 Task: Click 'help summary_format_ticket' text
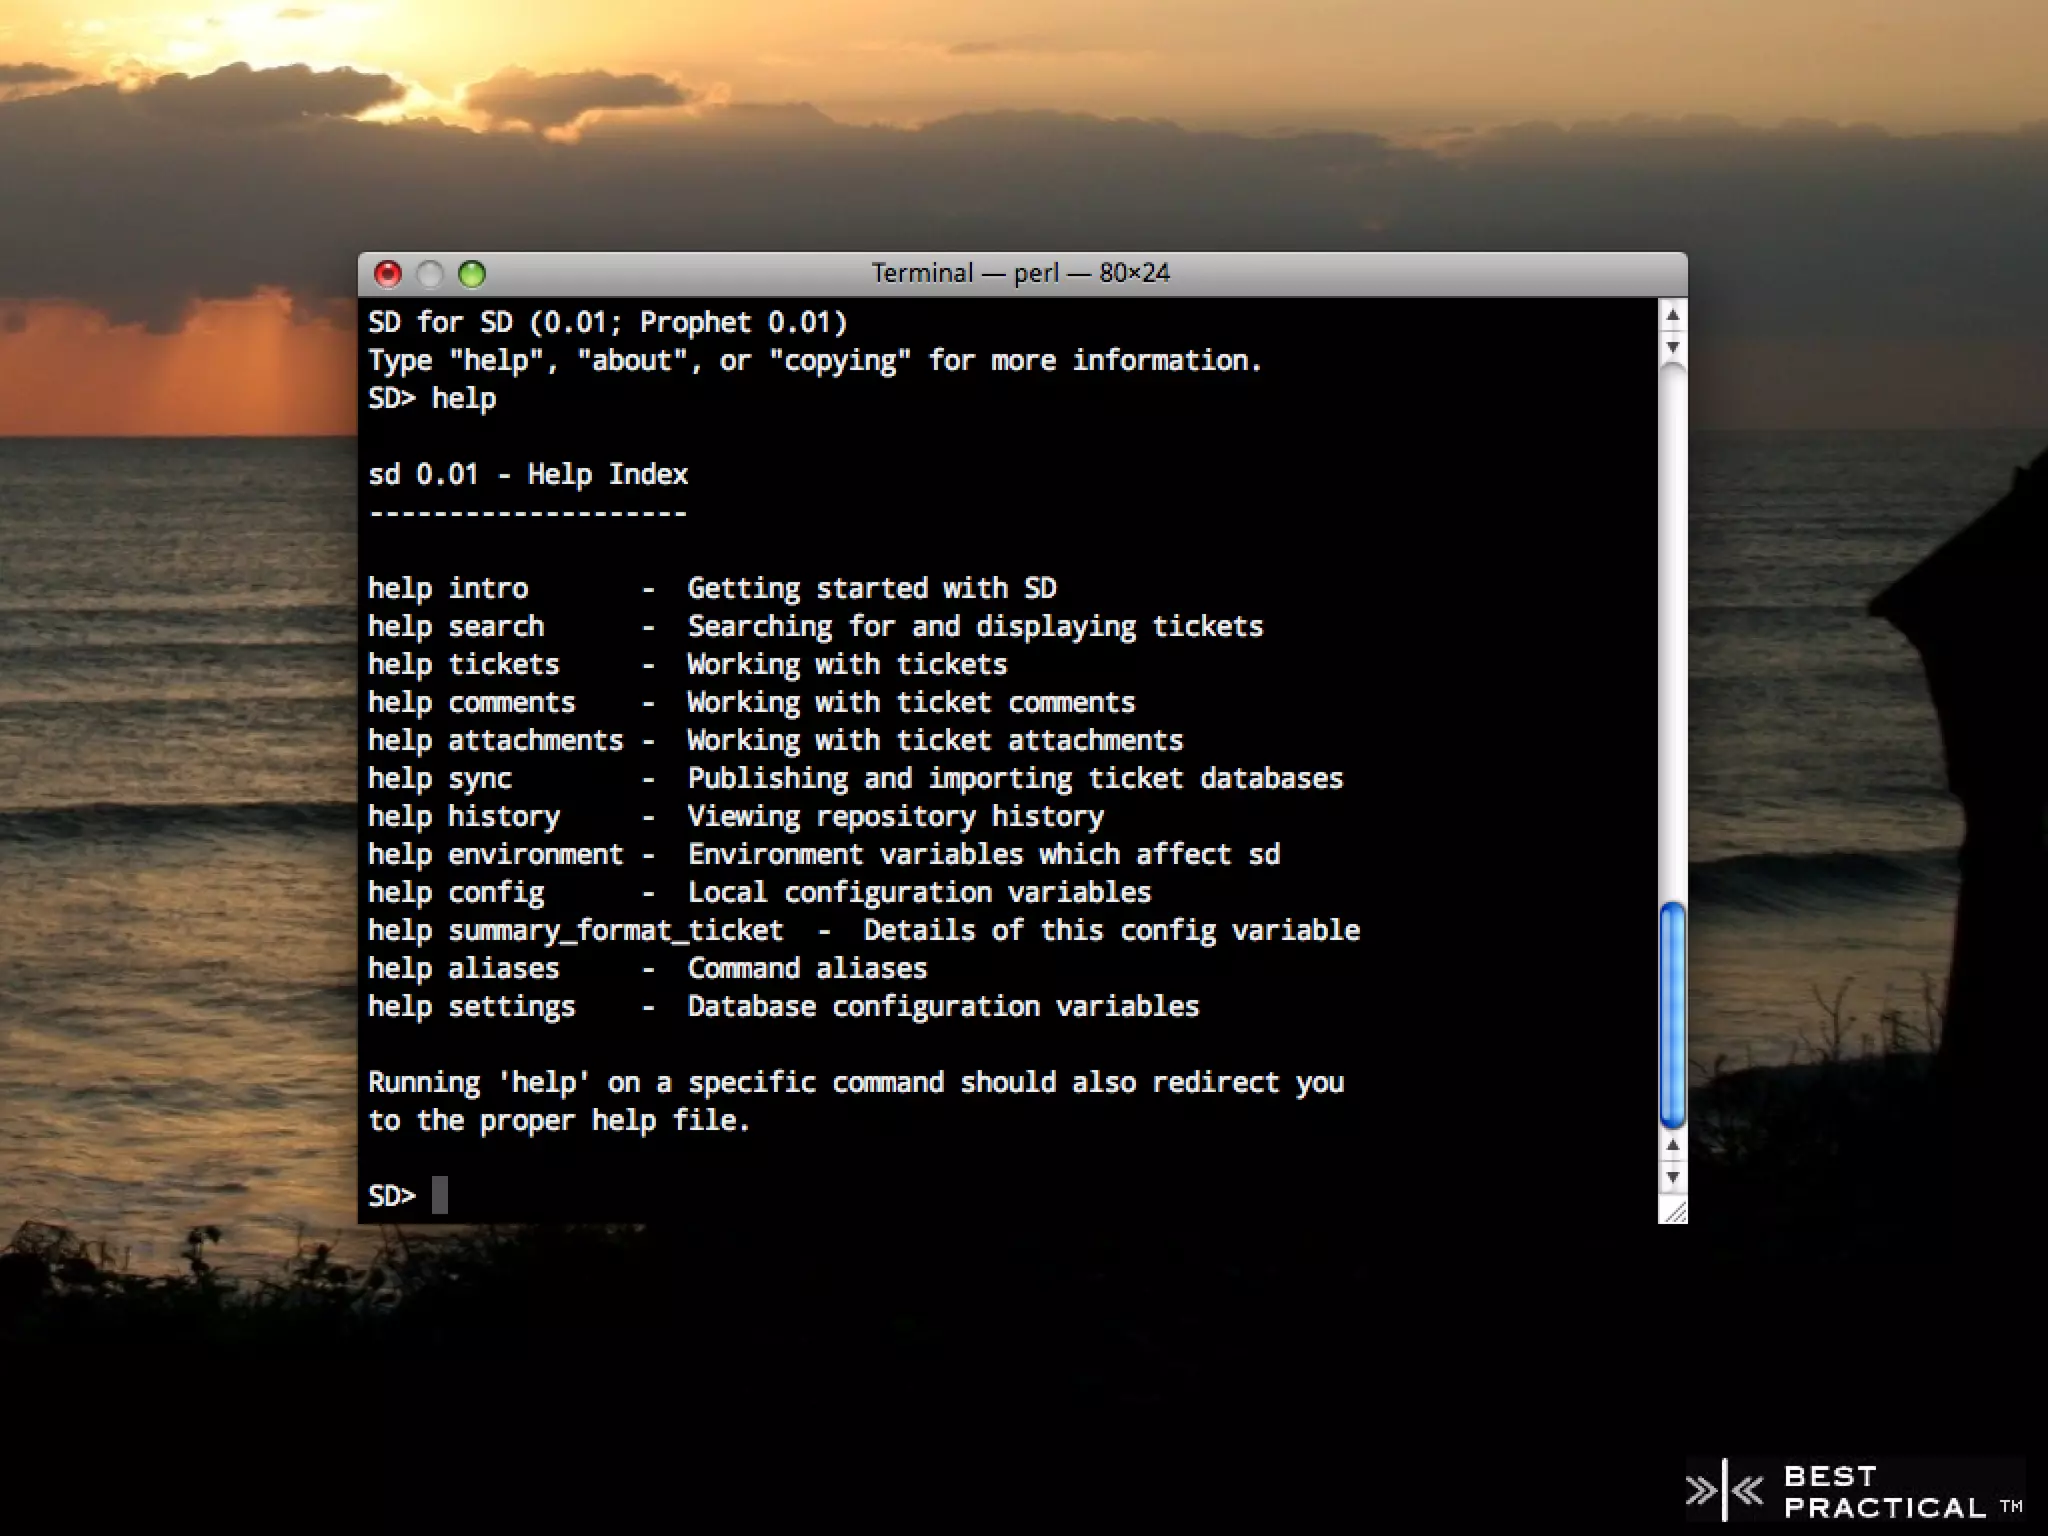point(576,930)
